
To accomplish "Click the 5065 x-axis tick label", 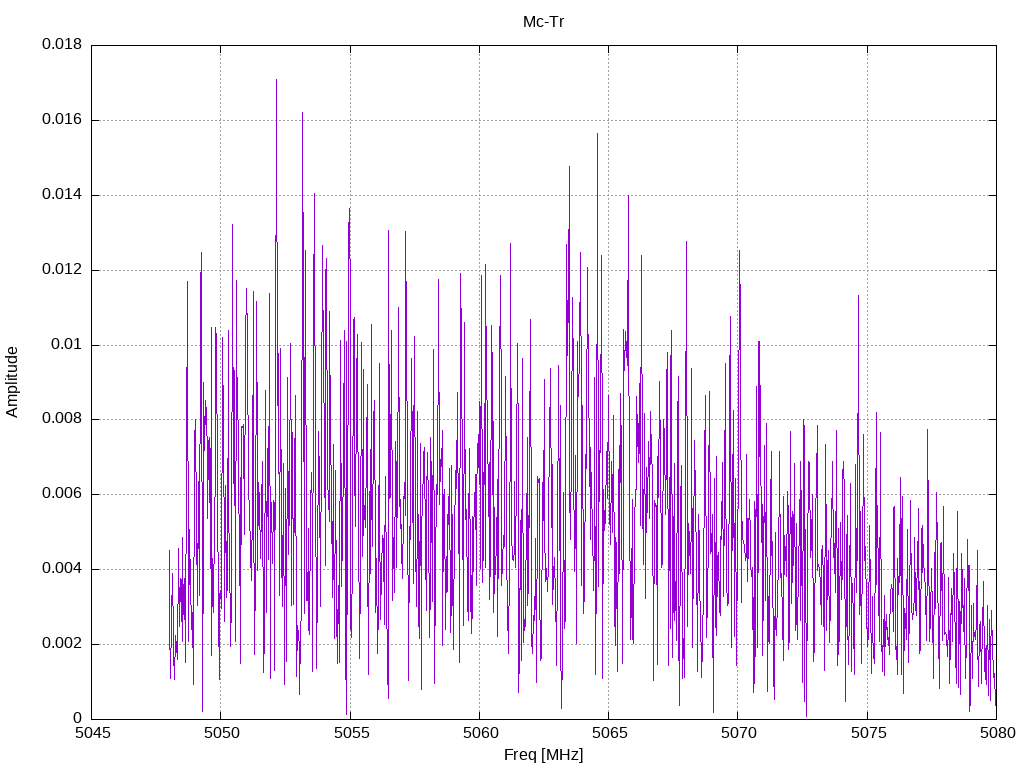I will (609, 733).
